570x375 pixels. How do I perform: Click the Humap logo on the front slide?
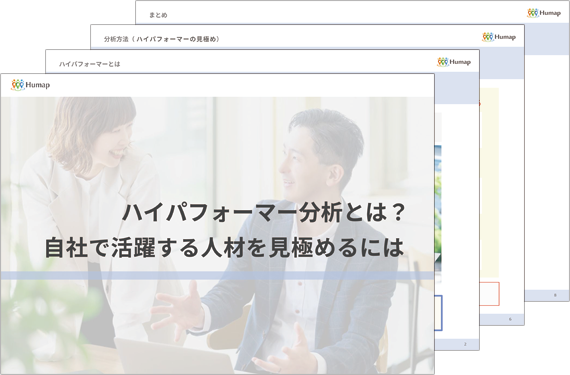point(31,85)
